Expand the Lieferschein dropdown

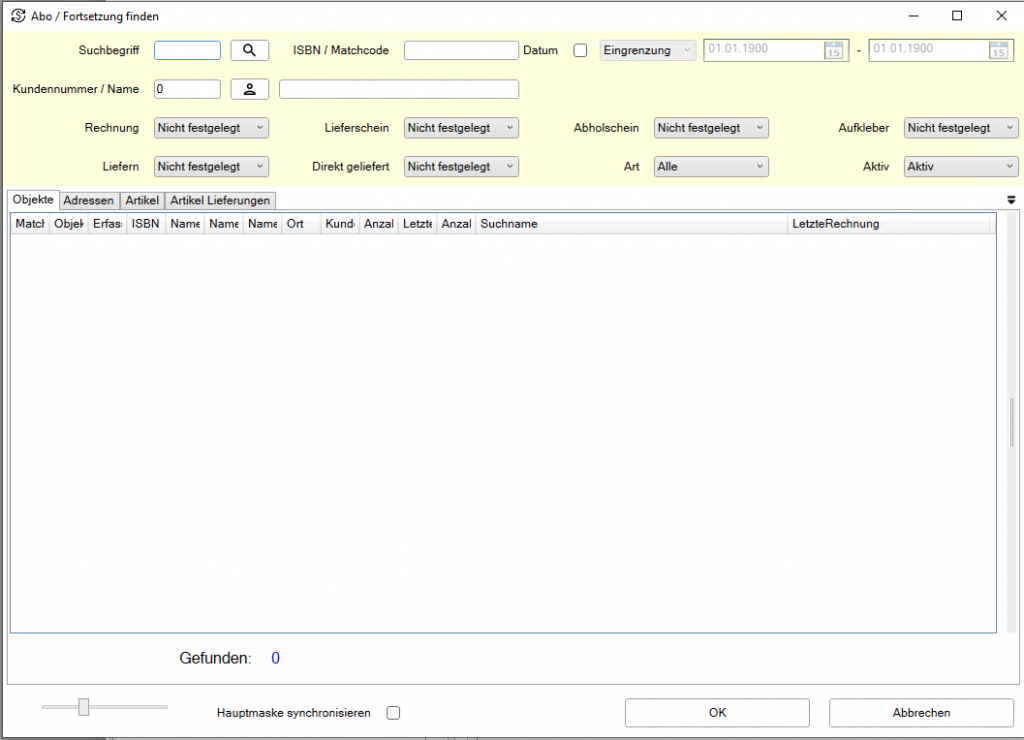(461, 128)
